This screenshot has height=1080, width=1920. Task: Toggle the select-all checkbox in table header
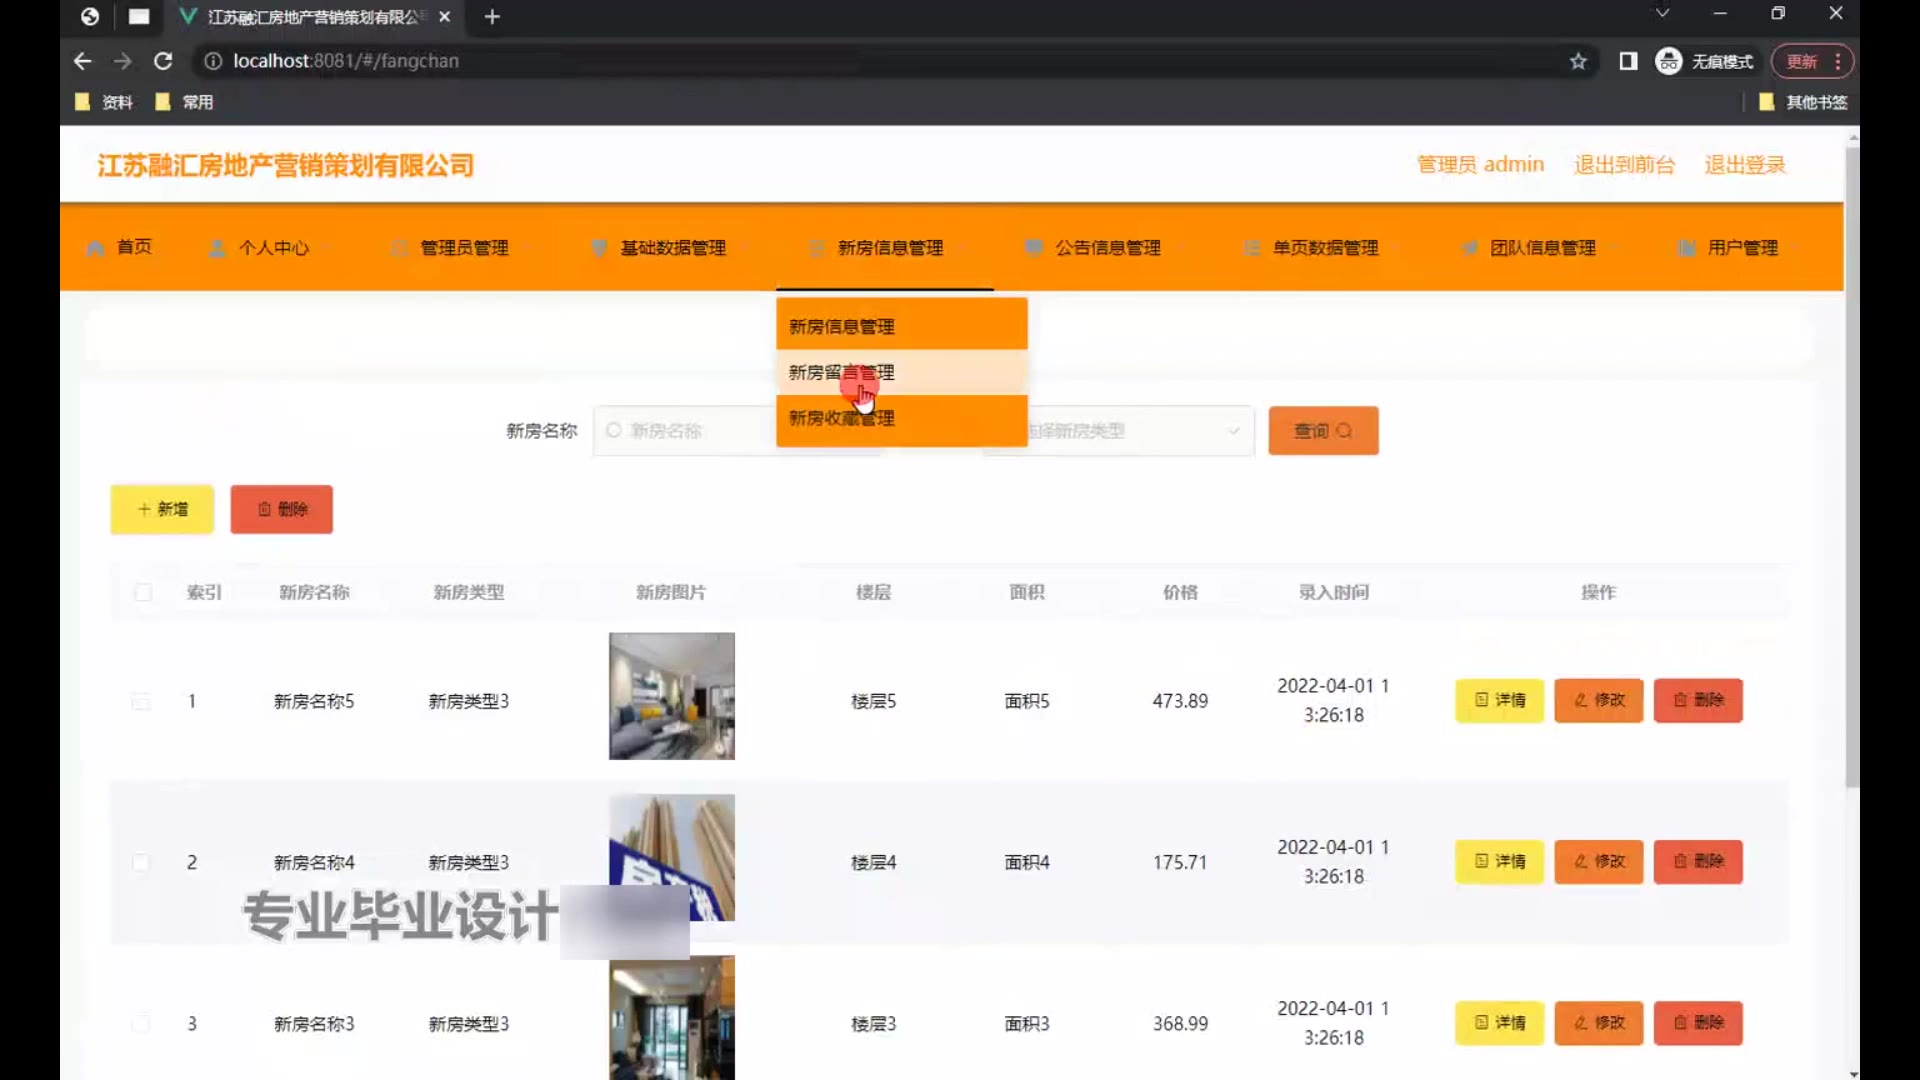pyautogui.click(x=143, y=592)
